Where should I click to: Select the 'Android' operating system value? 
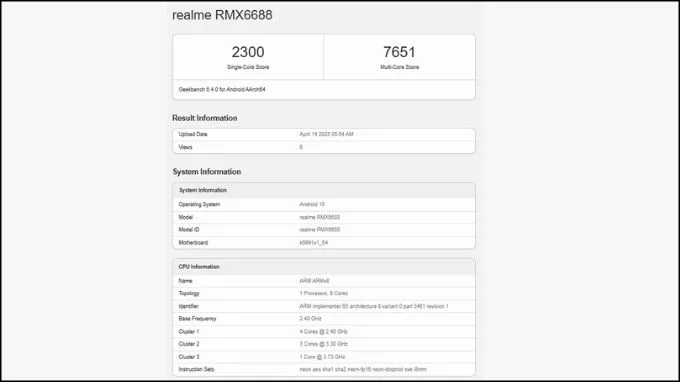(312, 204)
